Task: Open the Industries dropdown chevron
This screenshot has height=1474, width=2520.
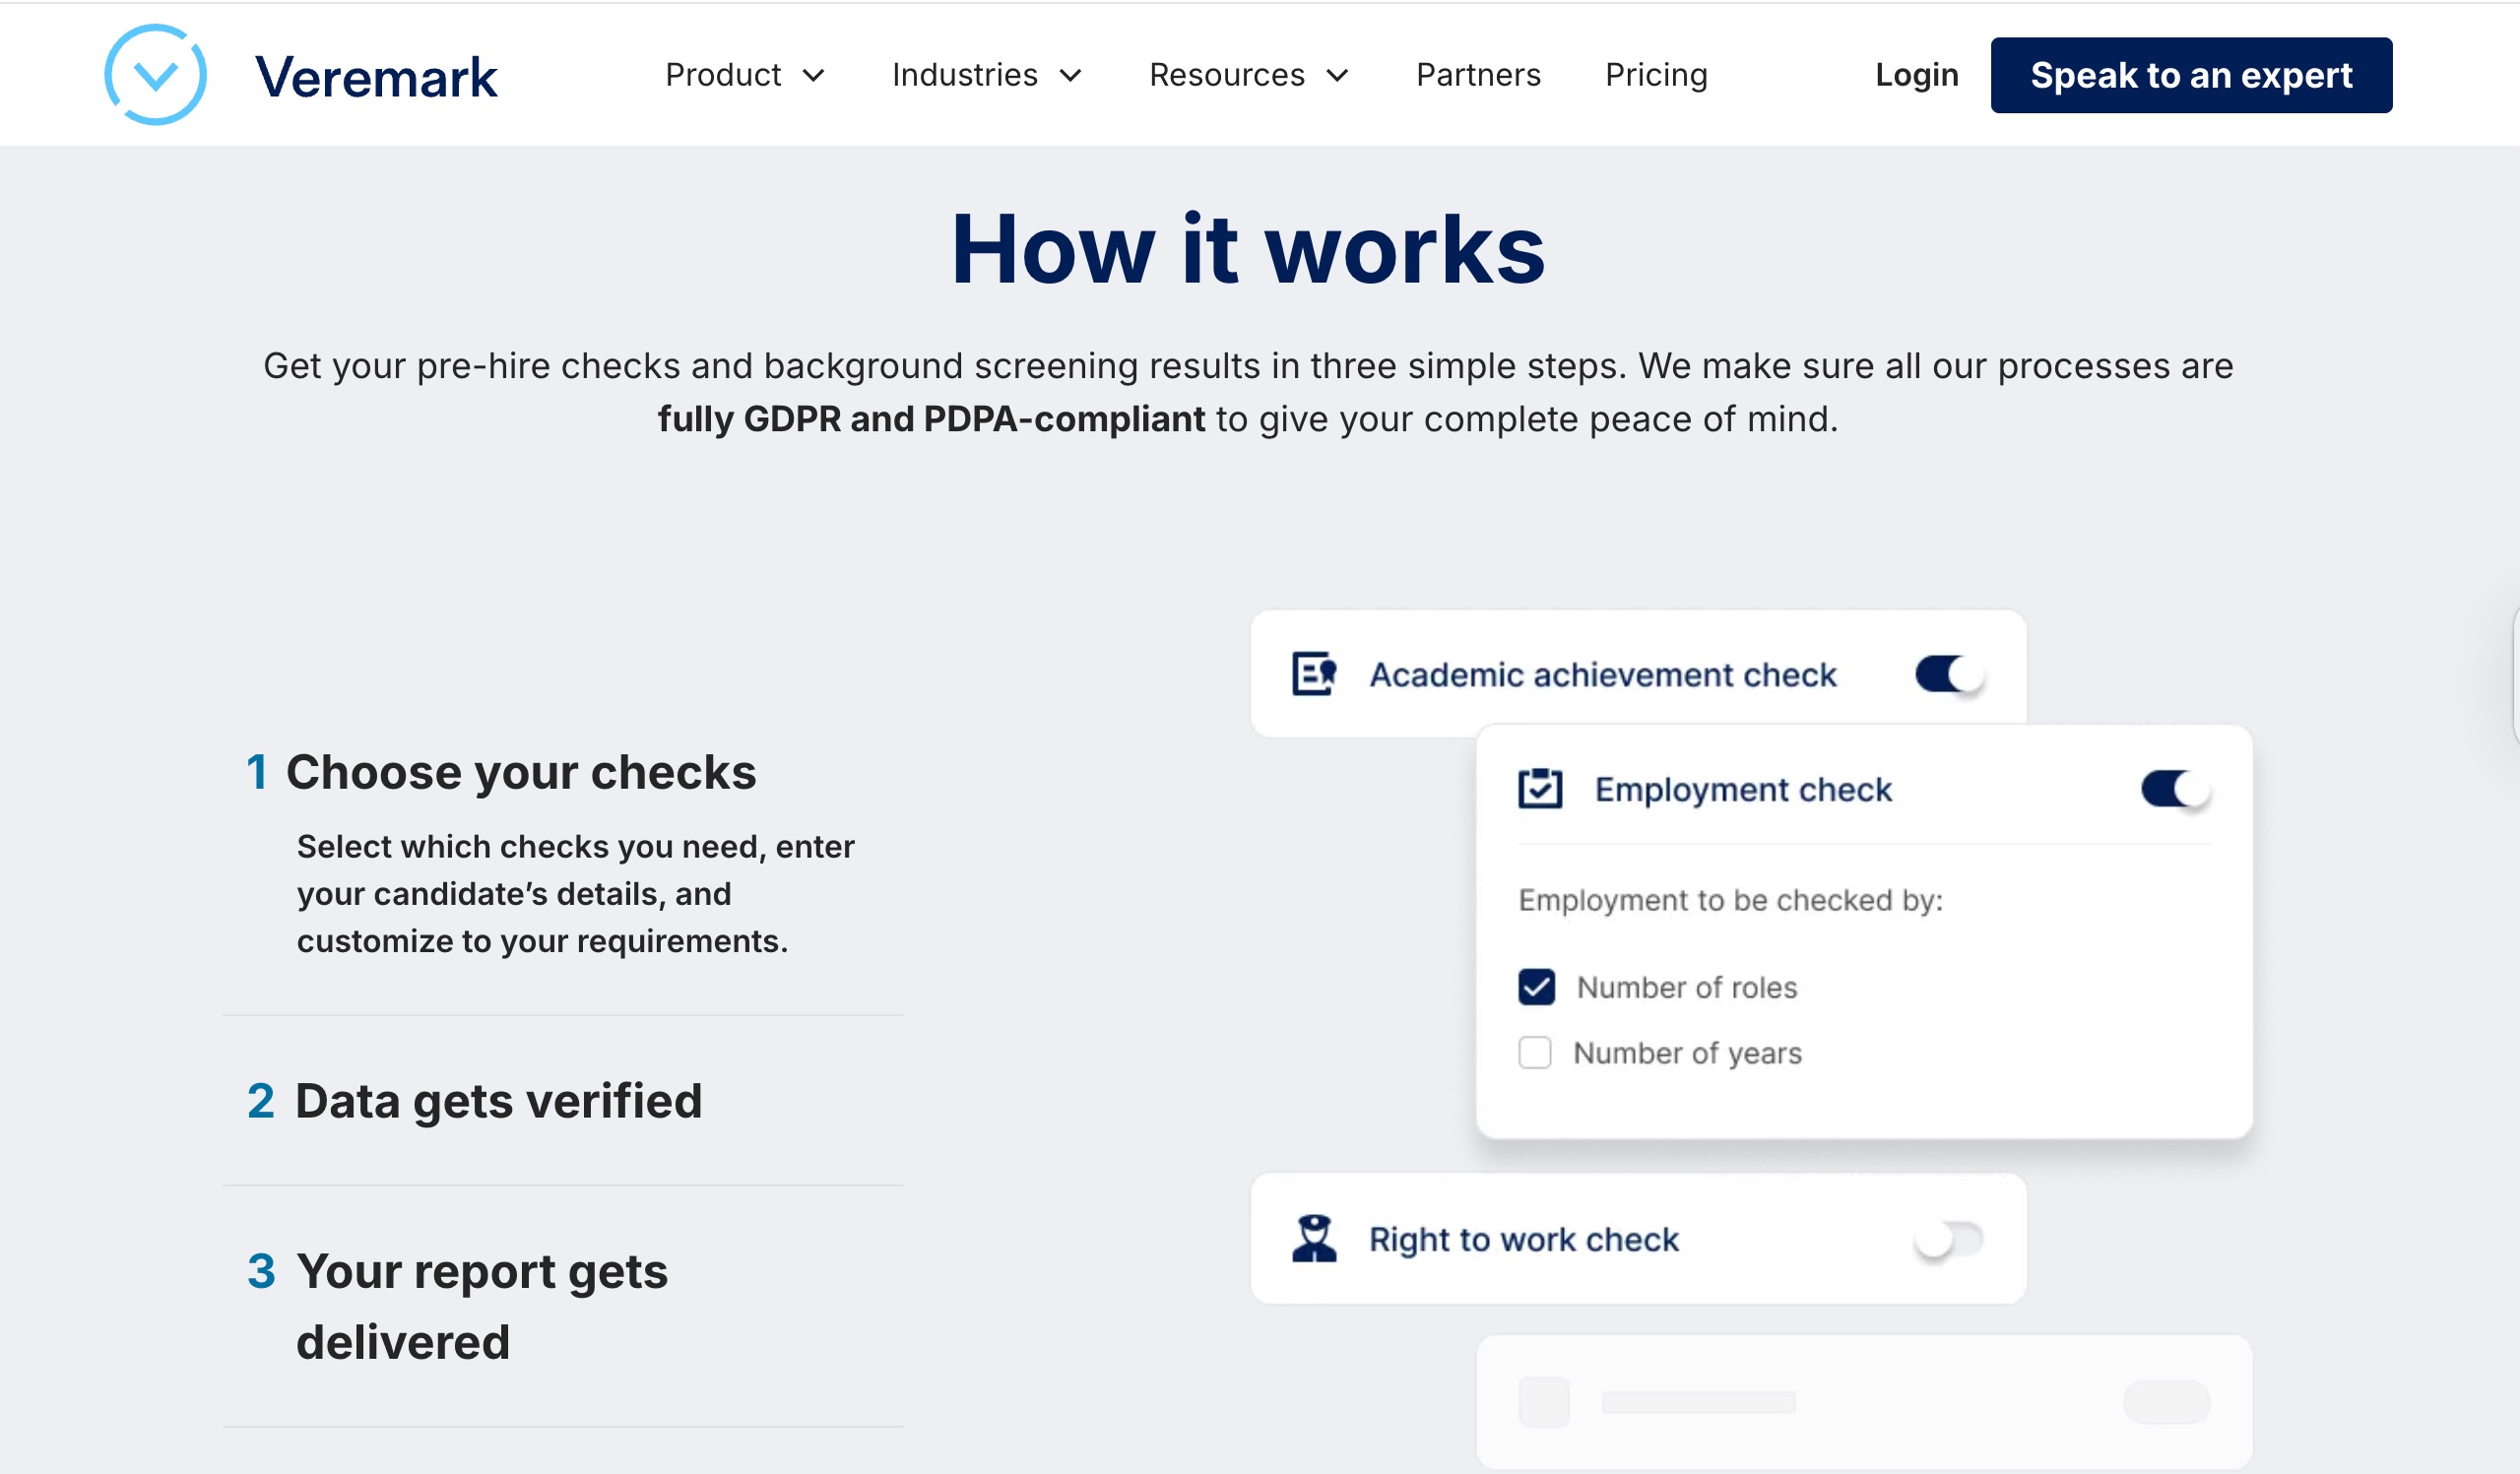Action: 1071,76
